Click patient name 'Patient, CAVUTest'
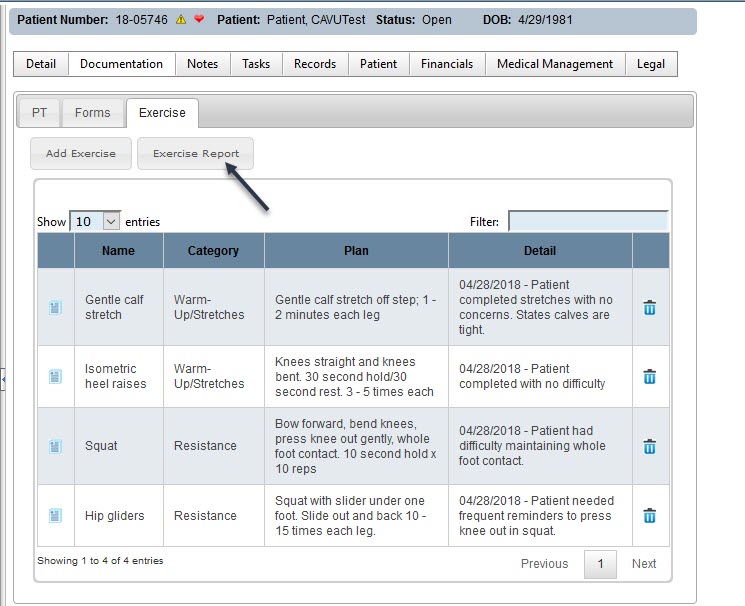This screenshot has width=745, height=606. click(x=316, y=19)
